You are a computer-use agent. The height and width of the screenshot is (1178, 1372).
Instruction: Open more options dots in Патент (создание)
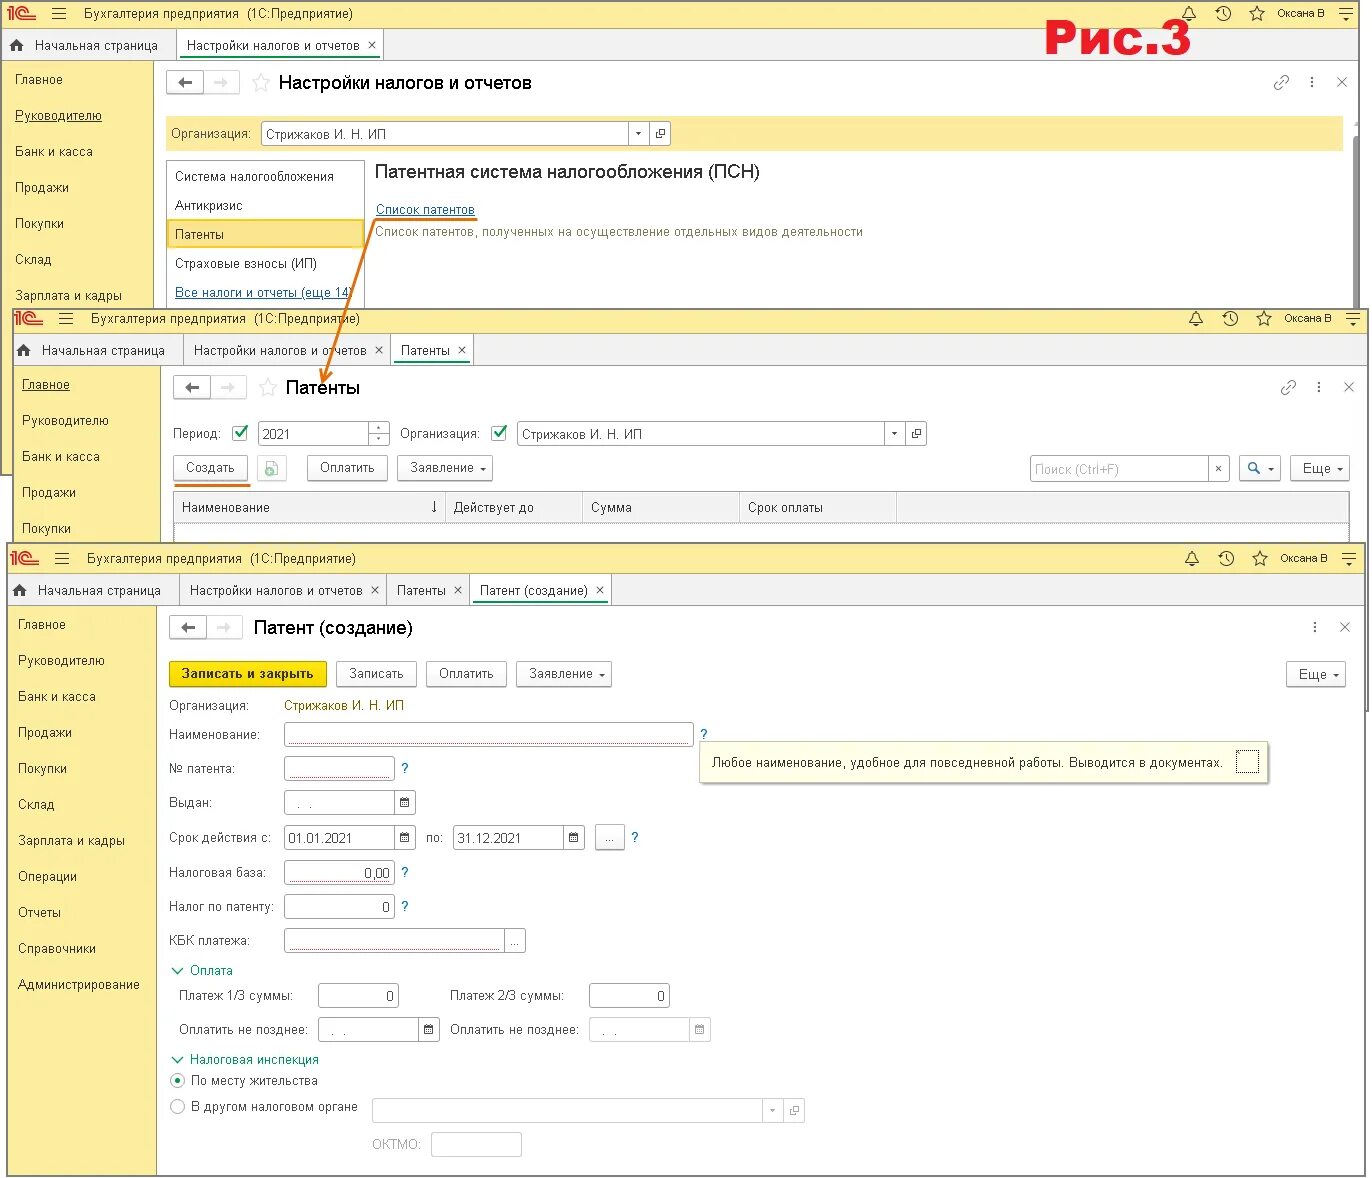1314,627
